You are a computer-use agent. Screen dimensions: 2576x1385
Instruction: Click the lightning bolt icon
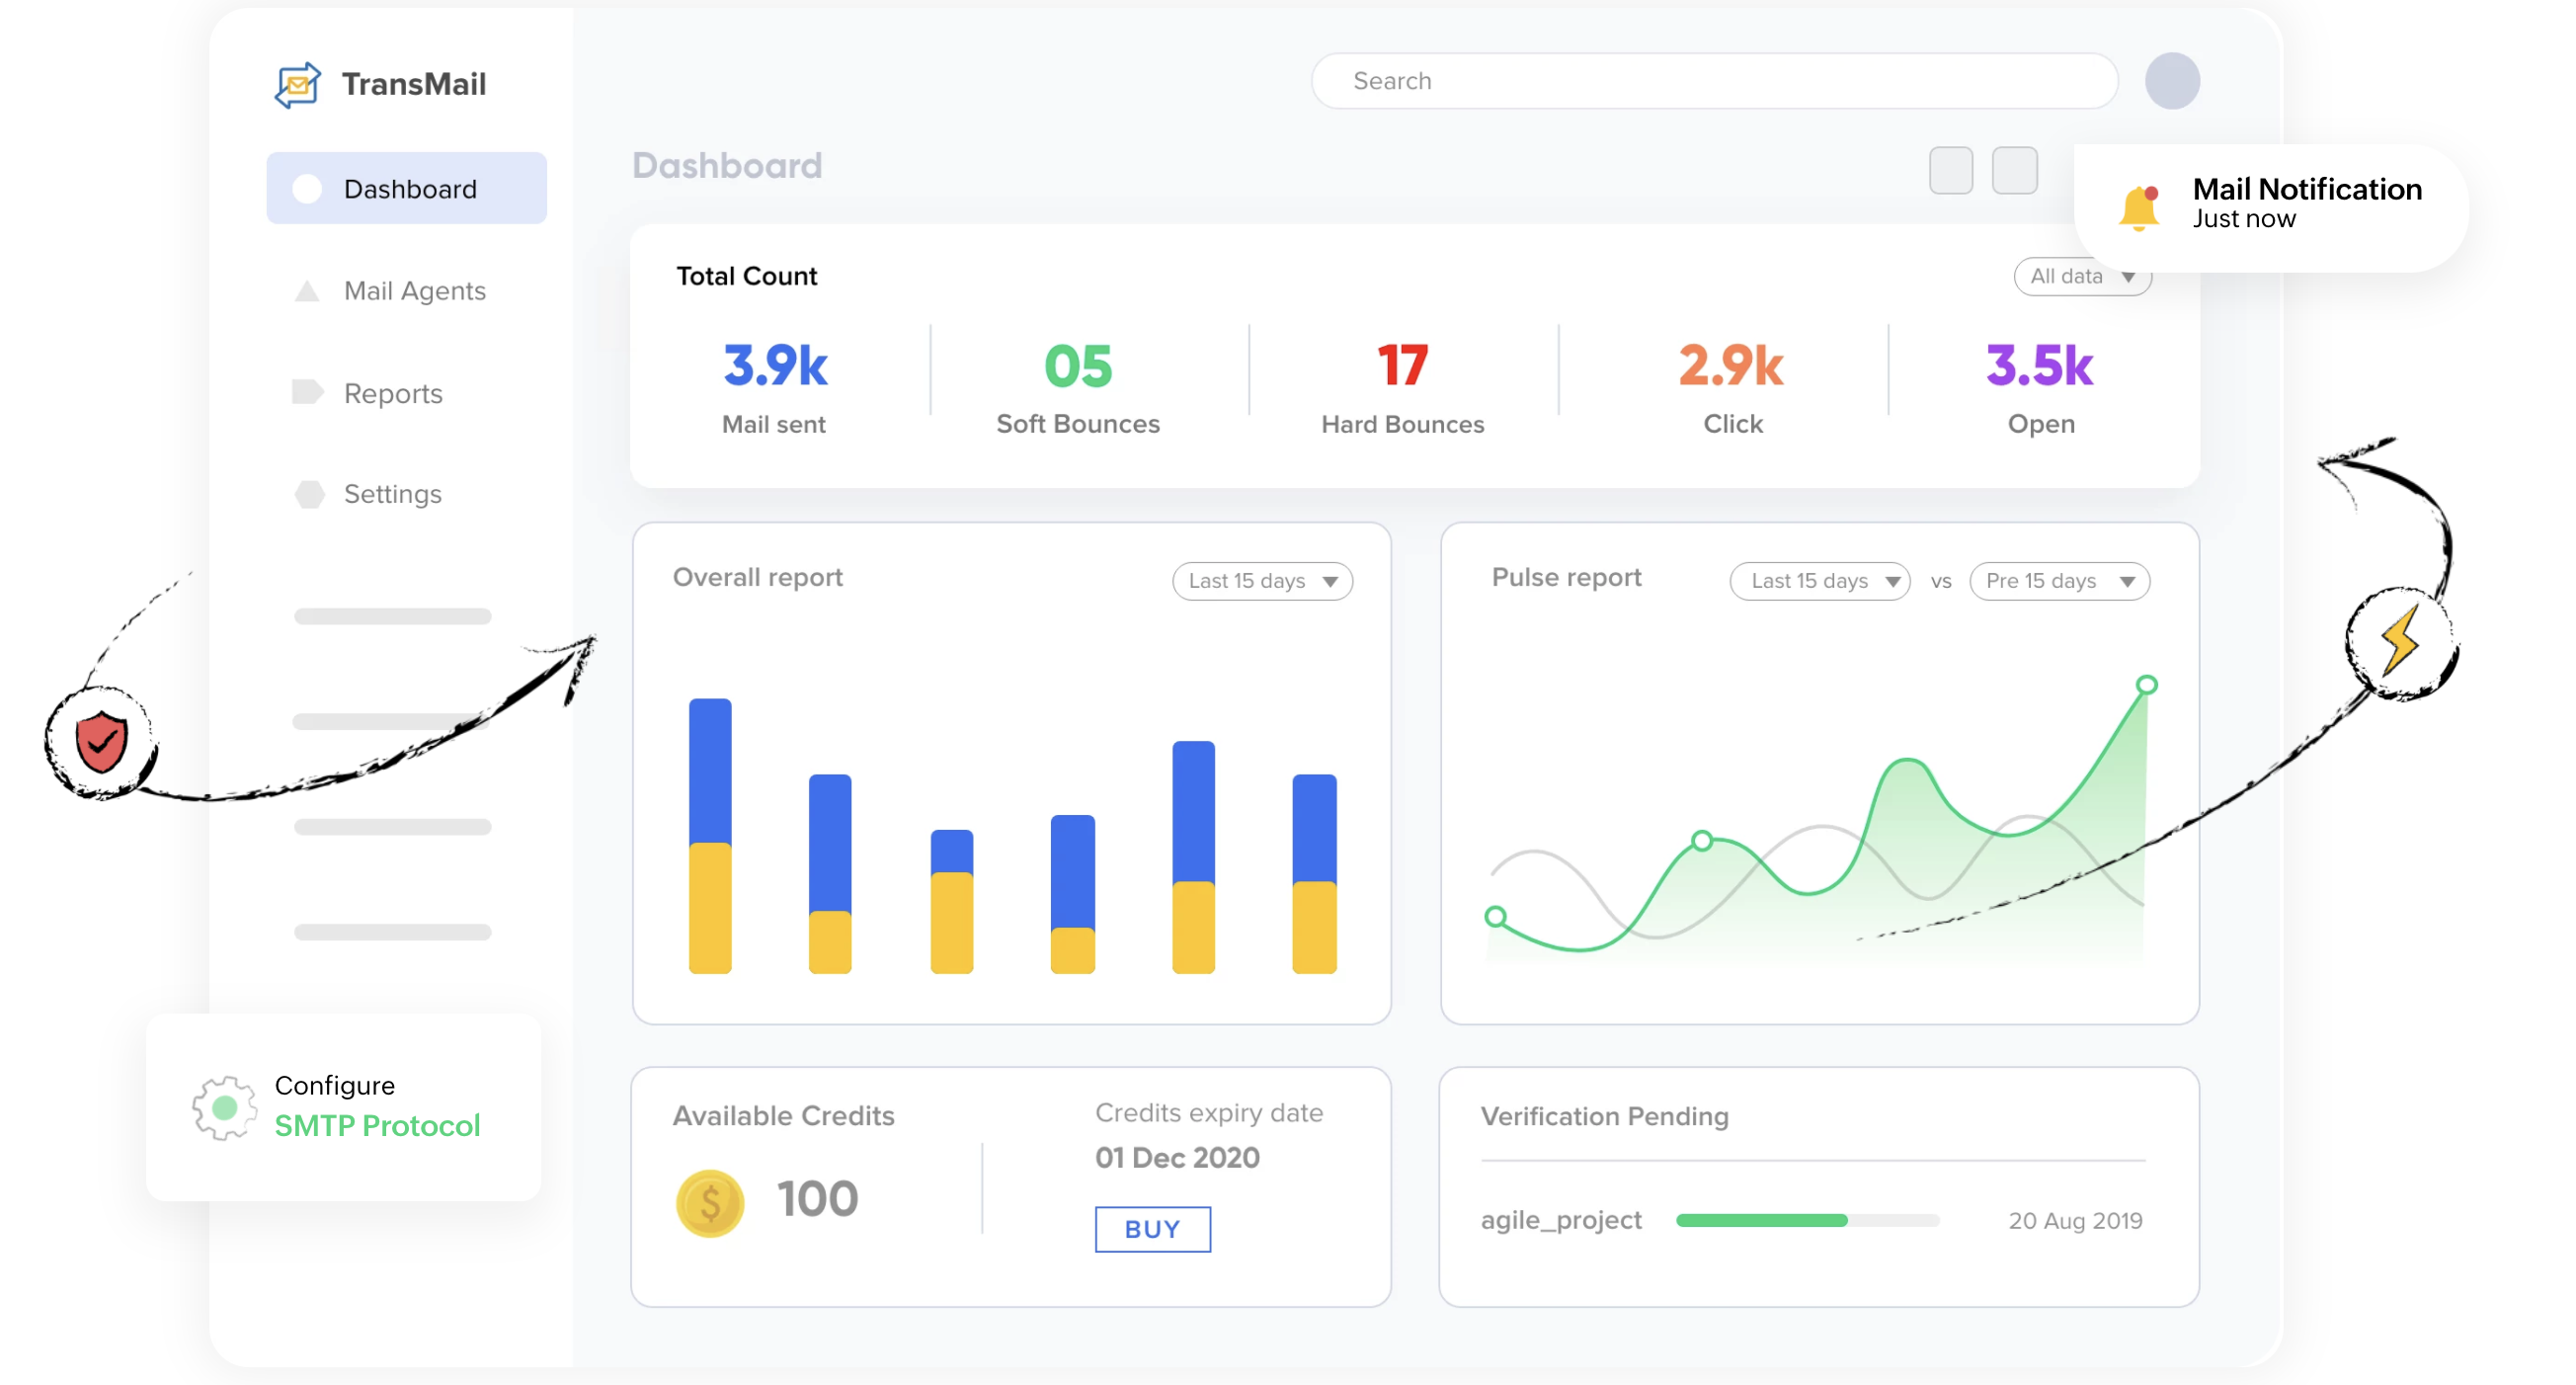pos(2399,641)
